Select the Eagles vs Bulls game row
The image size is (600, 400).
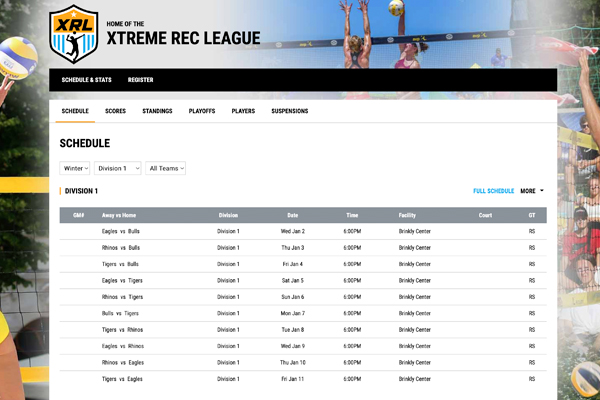click(121, 231)
